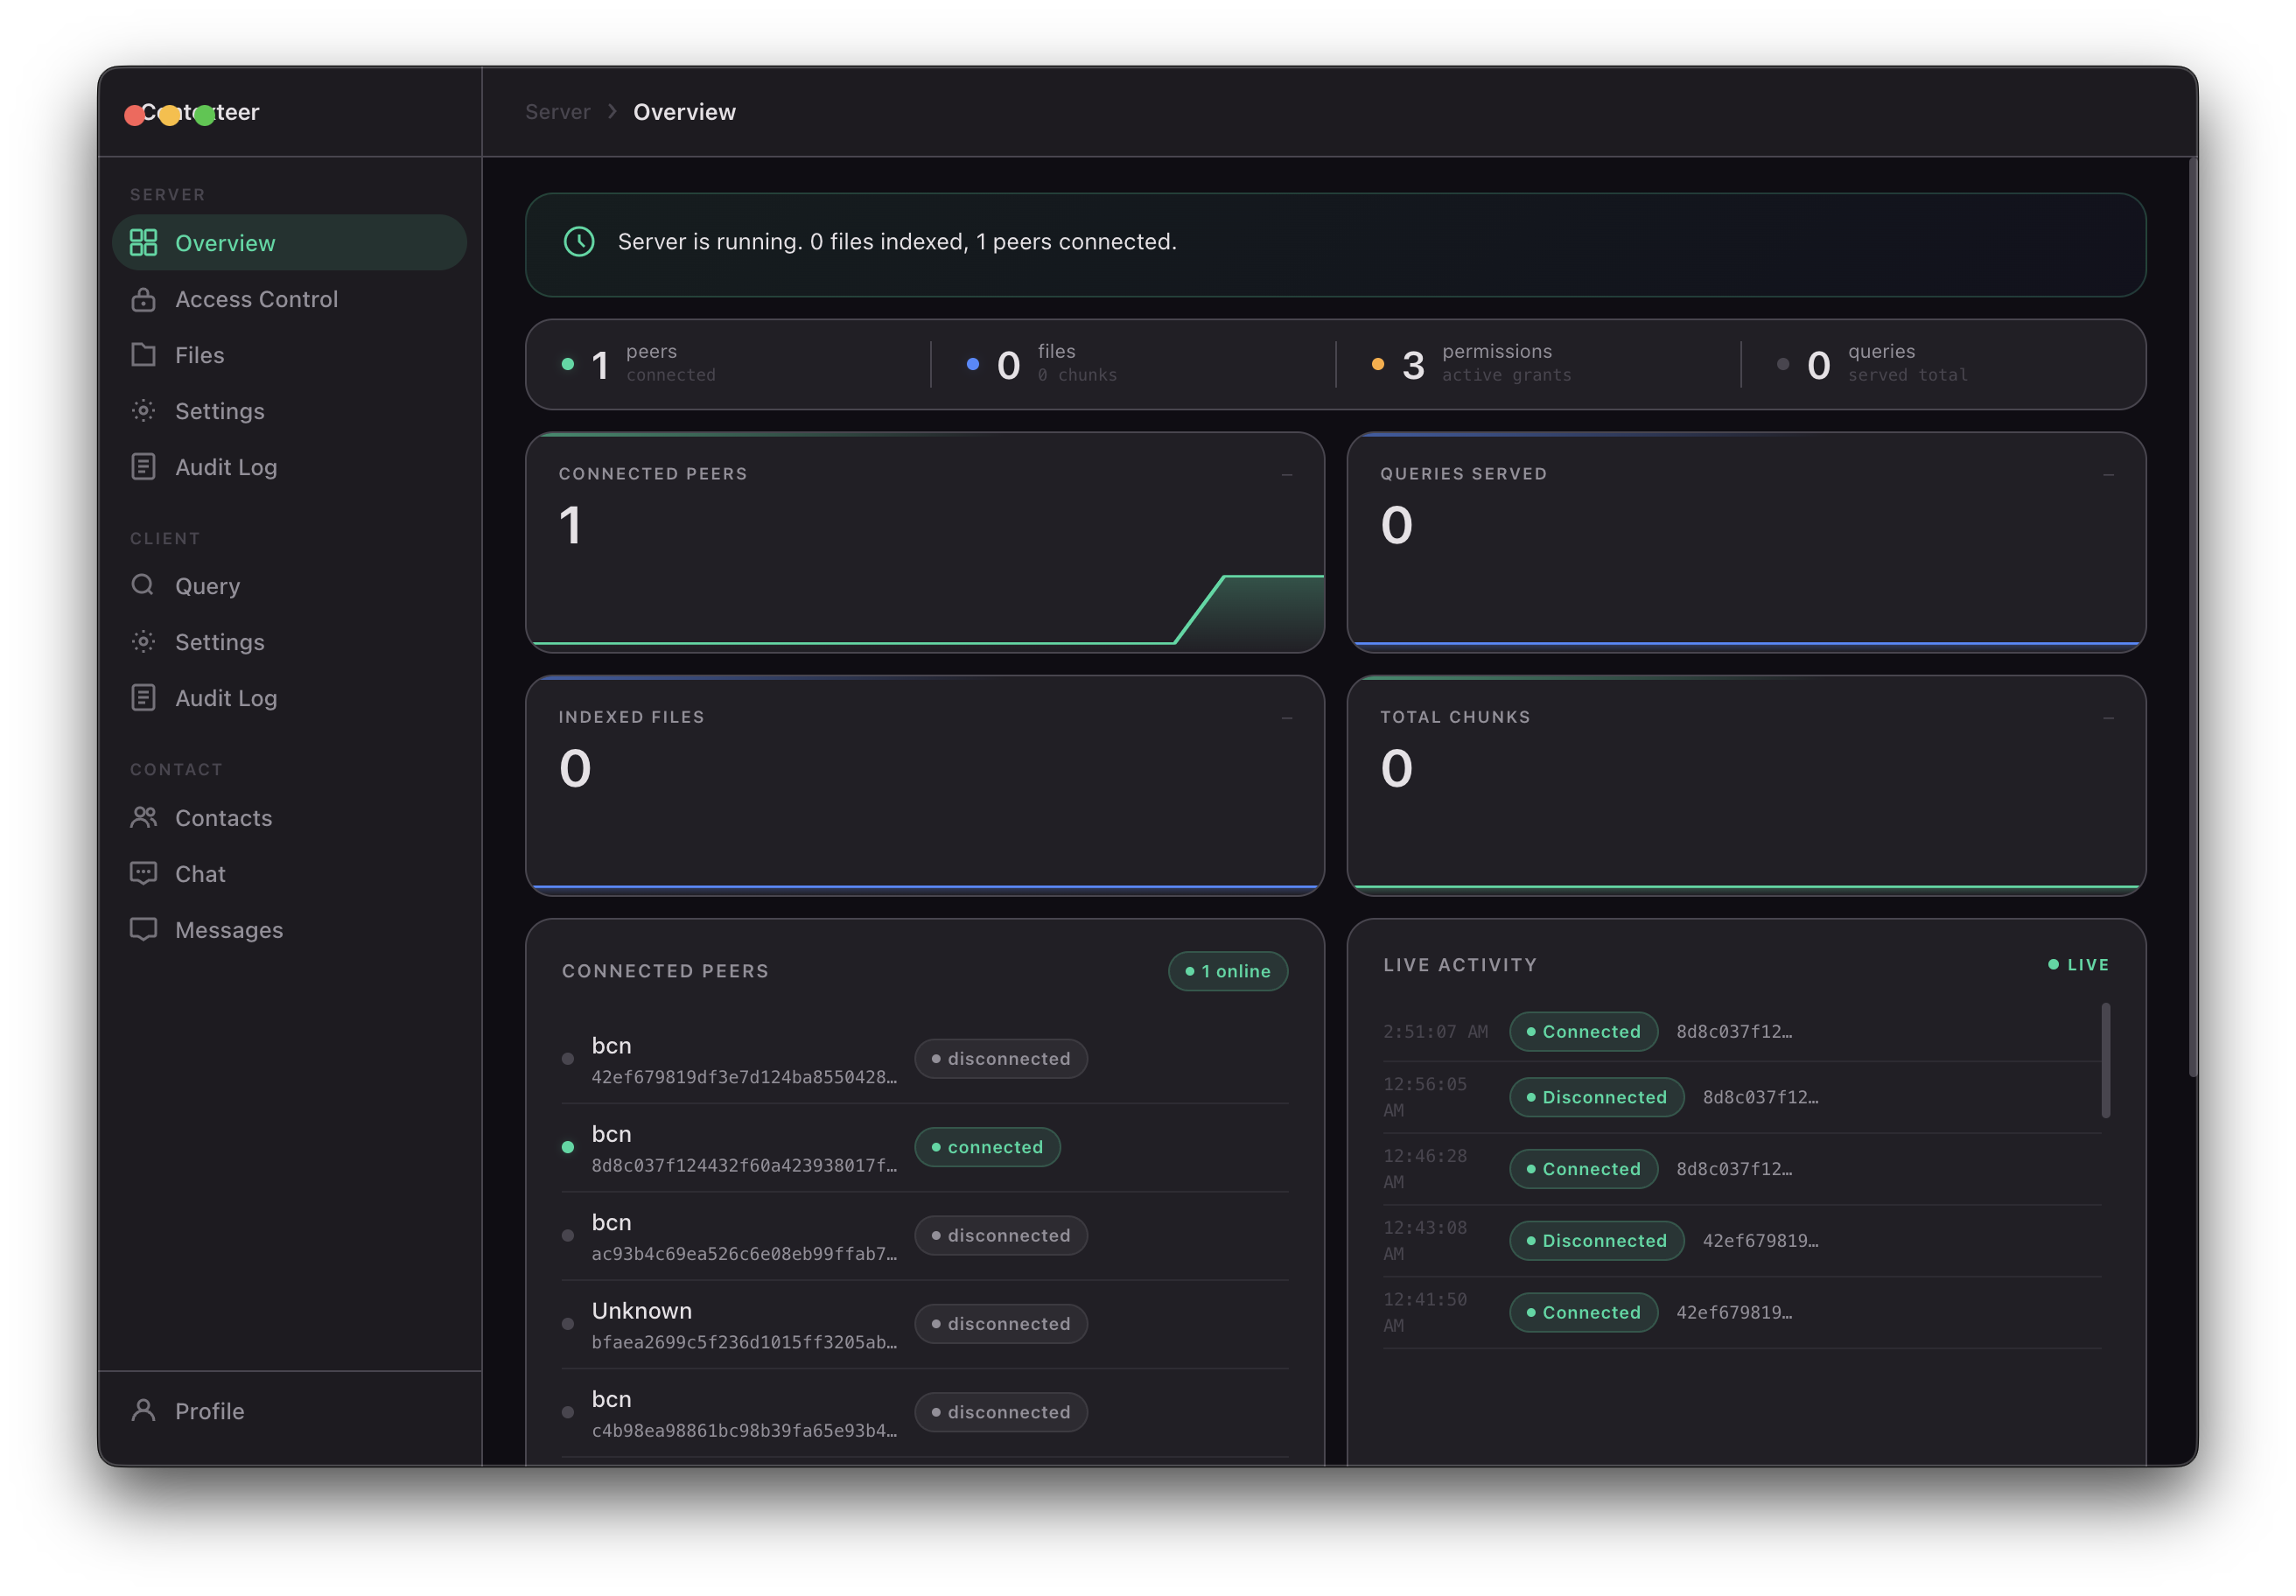The image size is (2296, 1596).
Task: Click the Messages icon in sidebar
Action: pyautogui.click(x=143, y=929)
